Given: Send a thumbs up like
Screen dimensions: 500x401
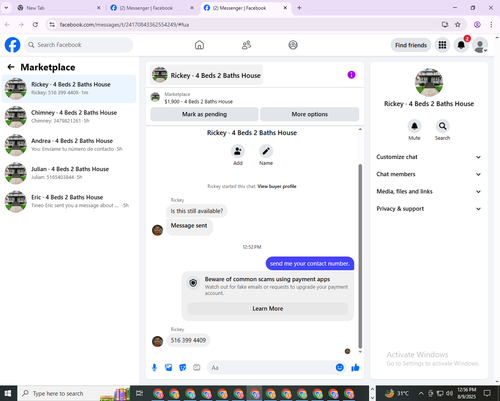Looking at the screenshot, I should tap(355, 367).
